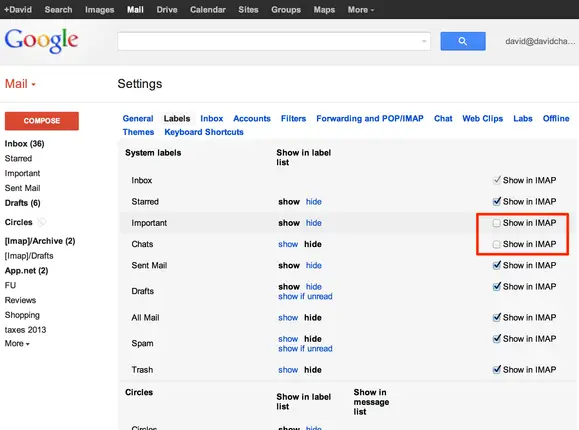Open the Shopping label in sidebar

(22, 315)
